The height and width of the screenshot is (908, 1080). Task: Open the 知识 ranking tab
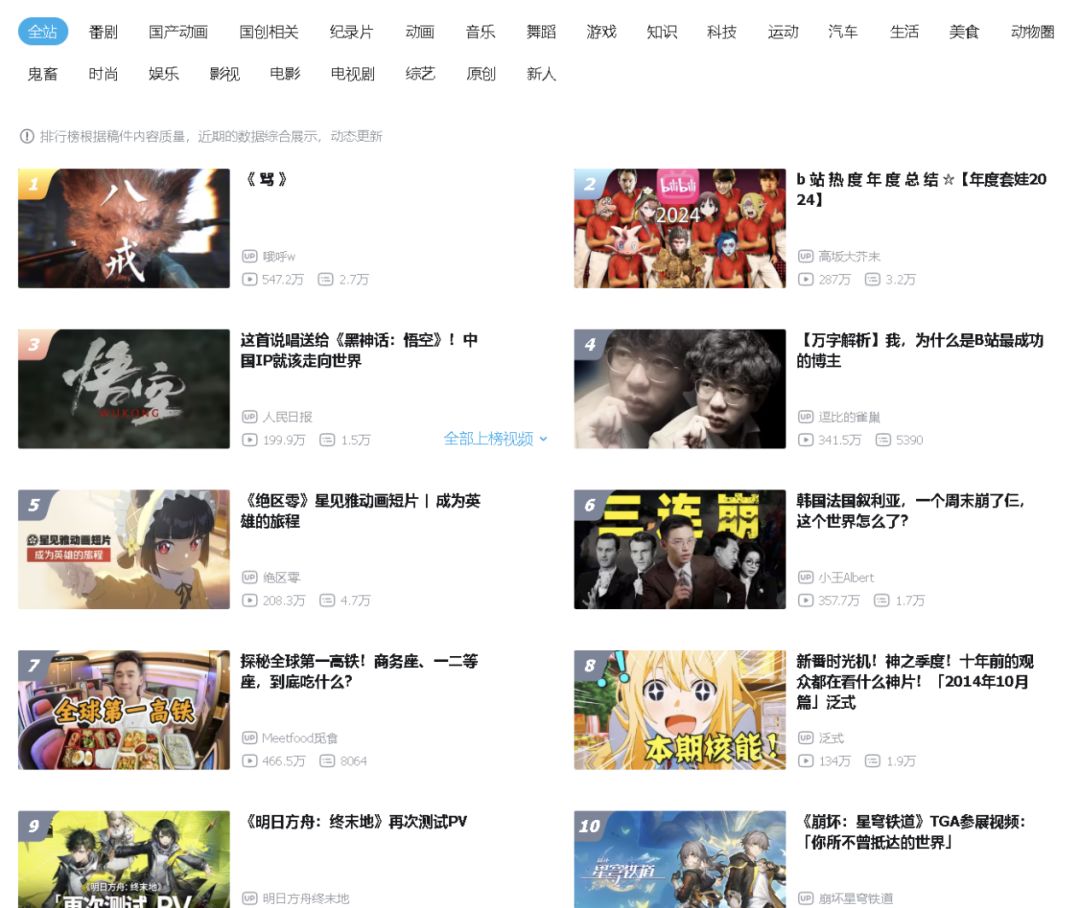(x=662, y=32)
